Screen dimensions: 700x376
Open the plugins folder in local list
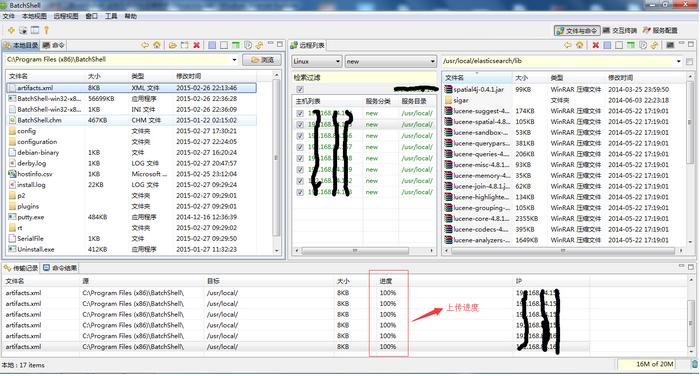click(x=132, y=206)
